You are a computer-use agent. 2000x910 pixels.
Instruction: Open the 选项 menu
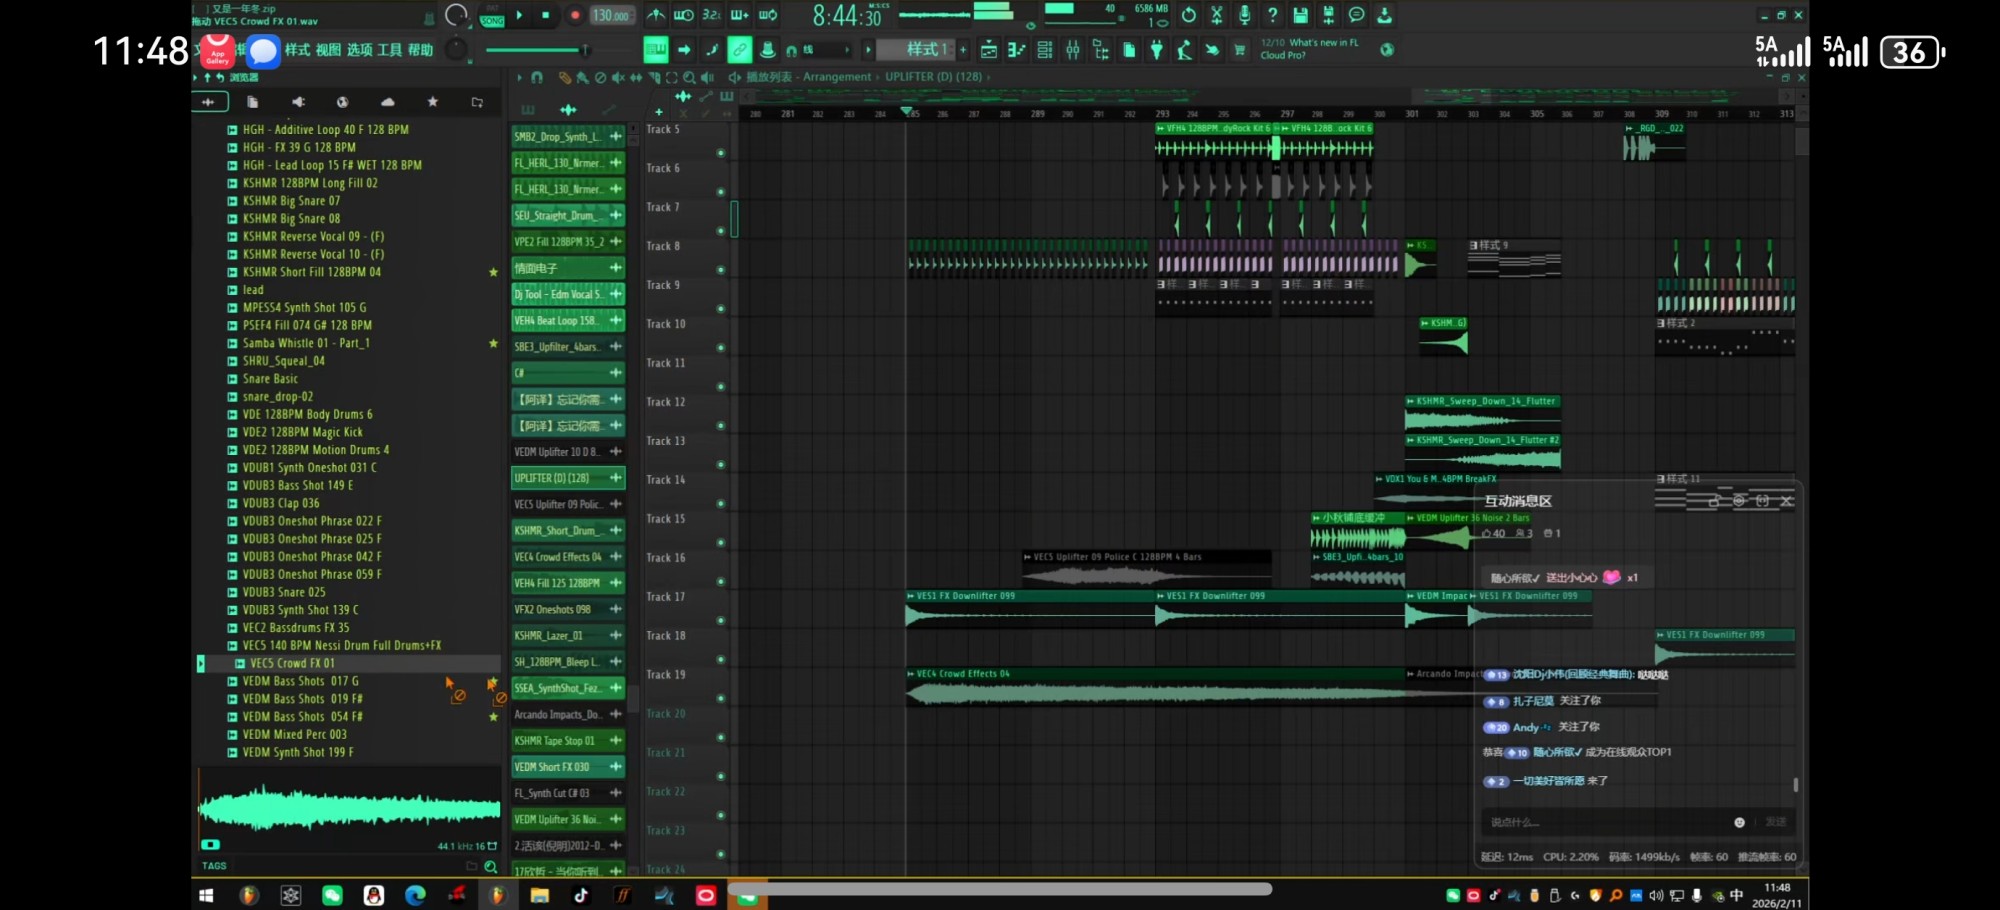[359, 50]
